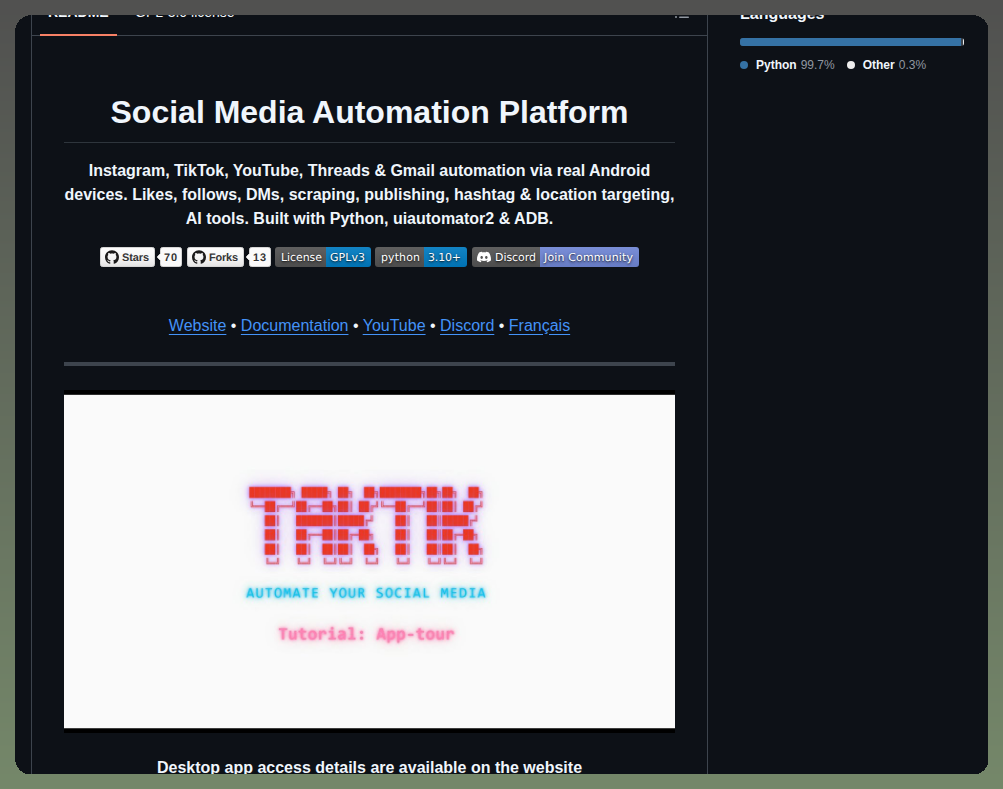The height and width of the screenshot is (789, 1003).
Task: Click the blue Python language dot
Action: (744, 65)
